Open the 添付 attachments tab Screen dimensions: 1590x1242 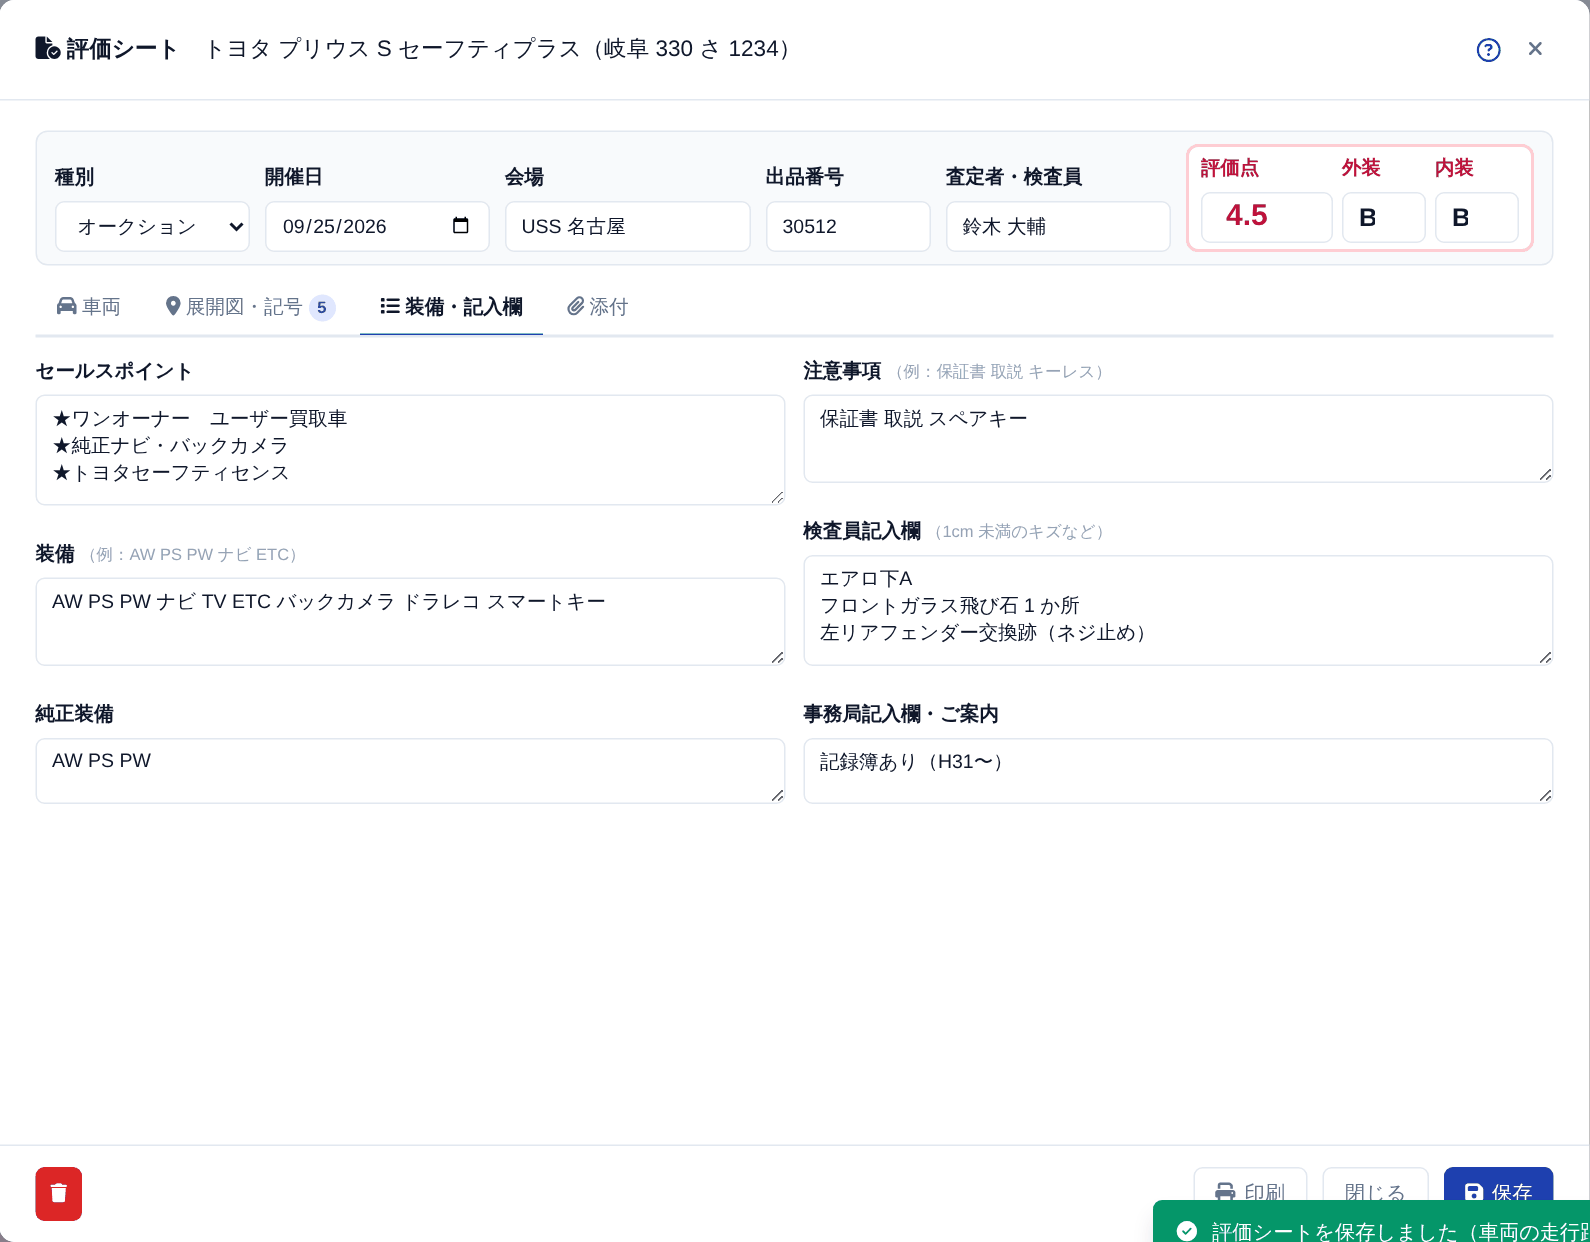[597, 307]
